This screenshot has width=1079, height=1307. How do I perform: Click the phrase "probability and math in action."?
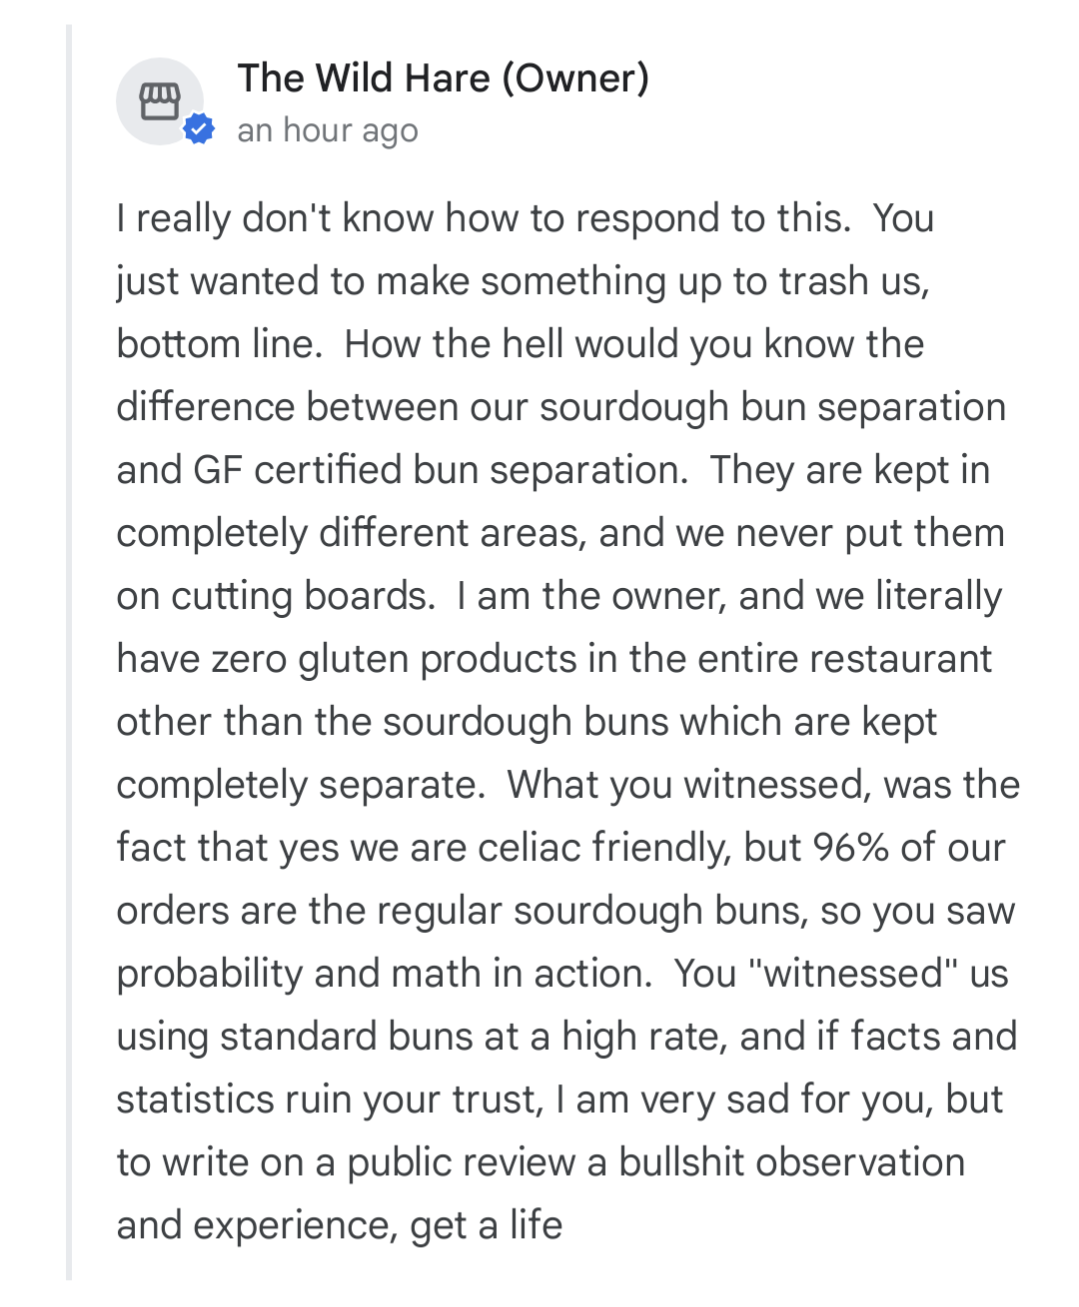pos(384,974)
